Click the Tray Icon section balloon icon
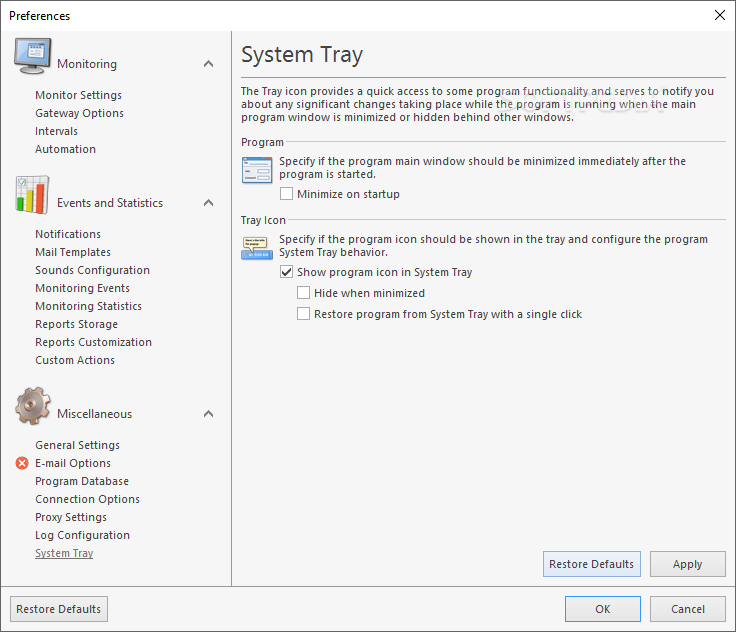The height and width of the screenshot is (632, 736). click(257, 248)
